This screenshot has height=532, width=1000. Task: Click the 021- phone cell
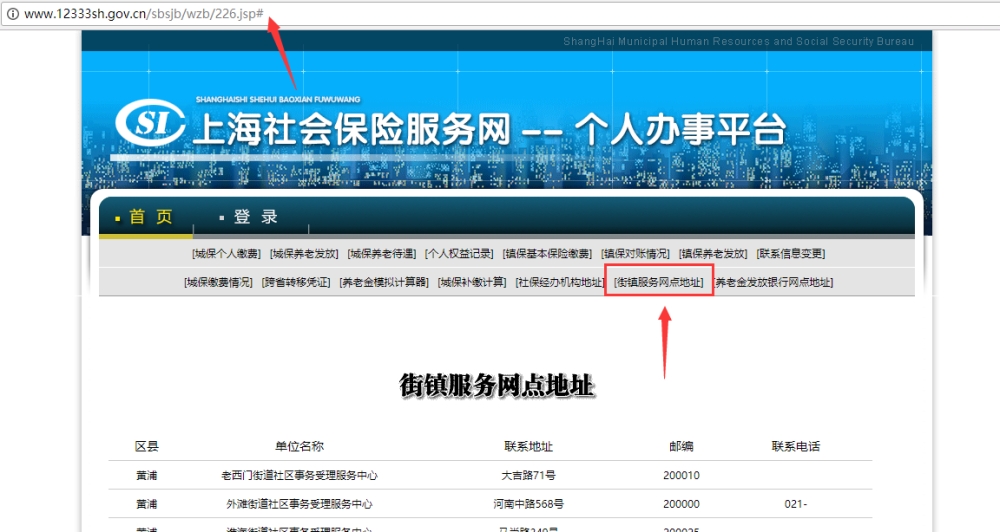(x=796, y=504)
